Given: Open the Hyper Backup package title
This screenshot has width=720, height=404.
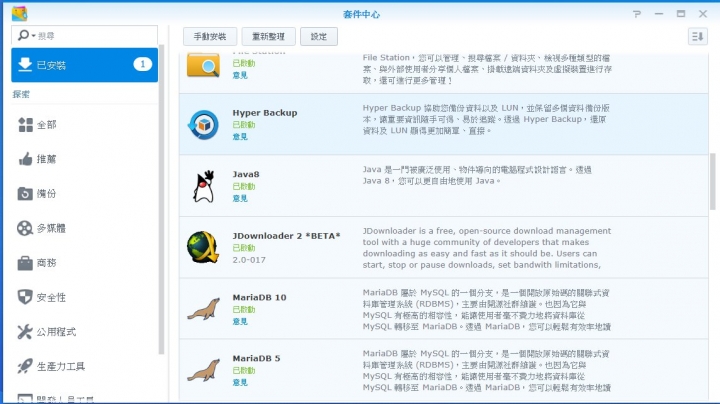Looking at the screenshot, I should pos(264,112).
